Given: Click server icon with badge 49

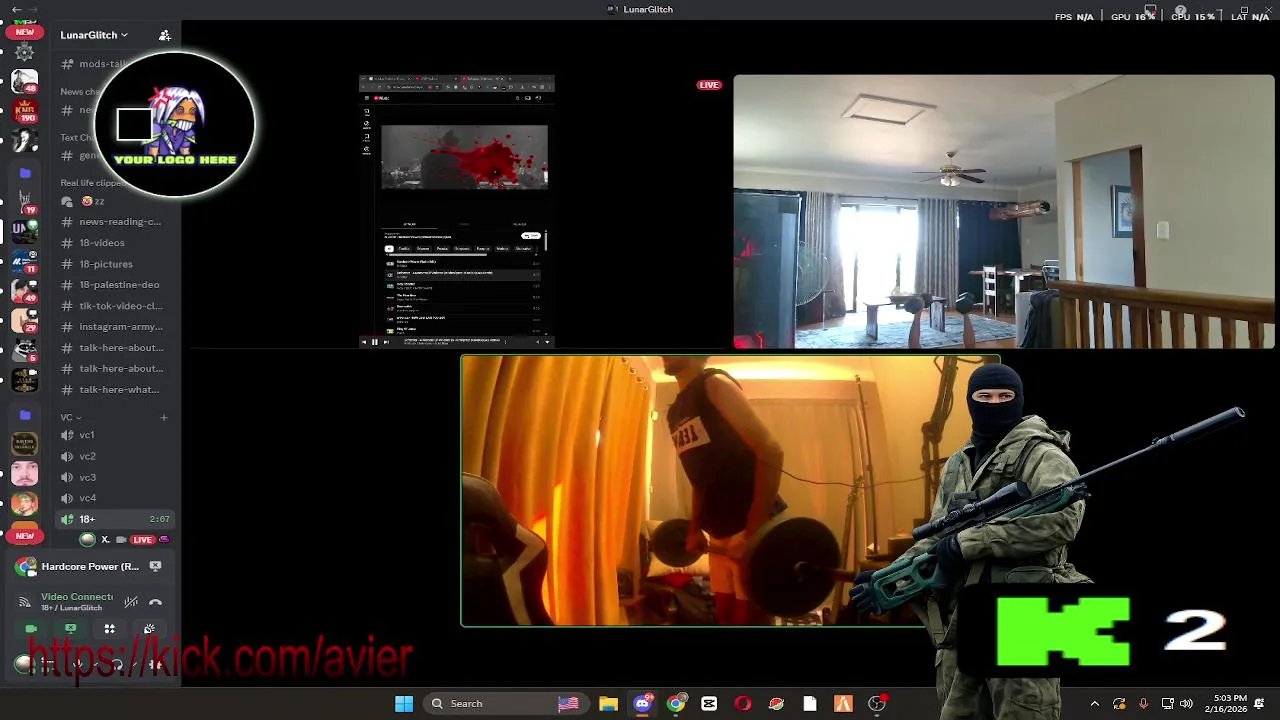Looking at the screenshot, I should pyautogui.click(x=25, y=291).
